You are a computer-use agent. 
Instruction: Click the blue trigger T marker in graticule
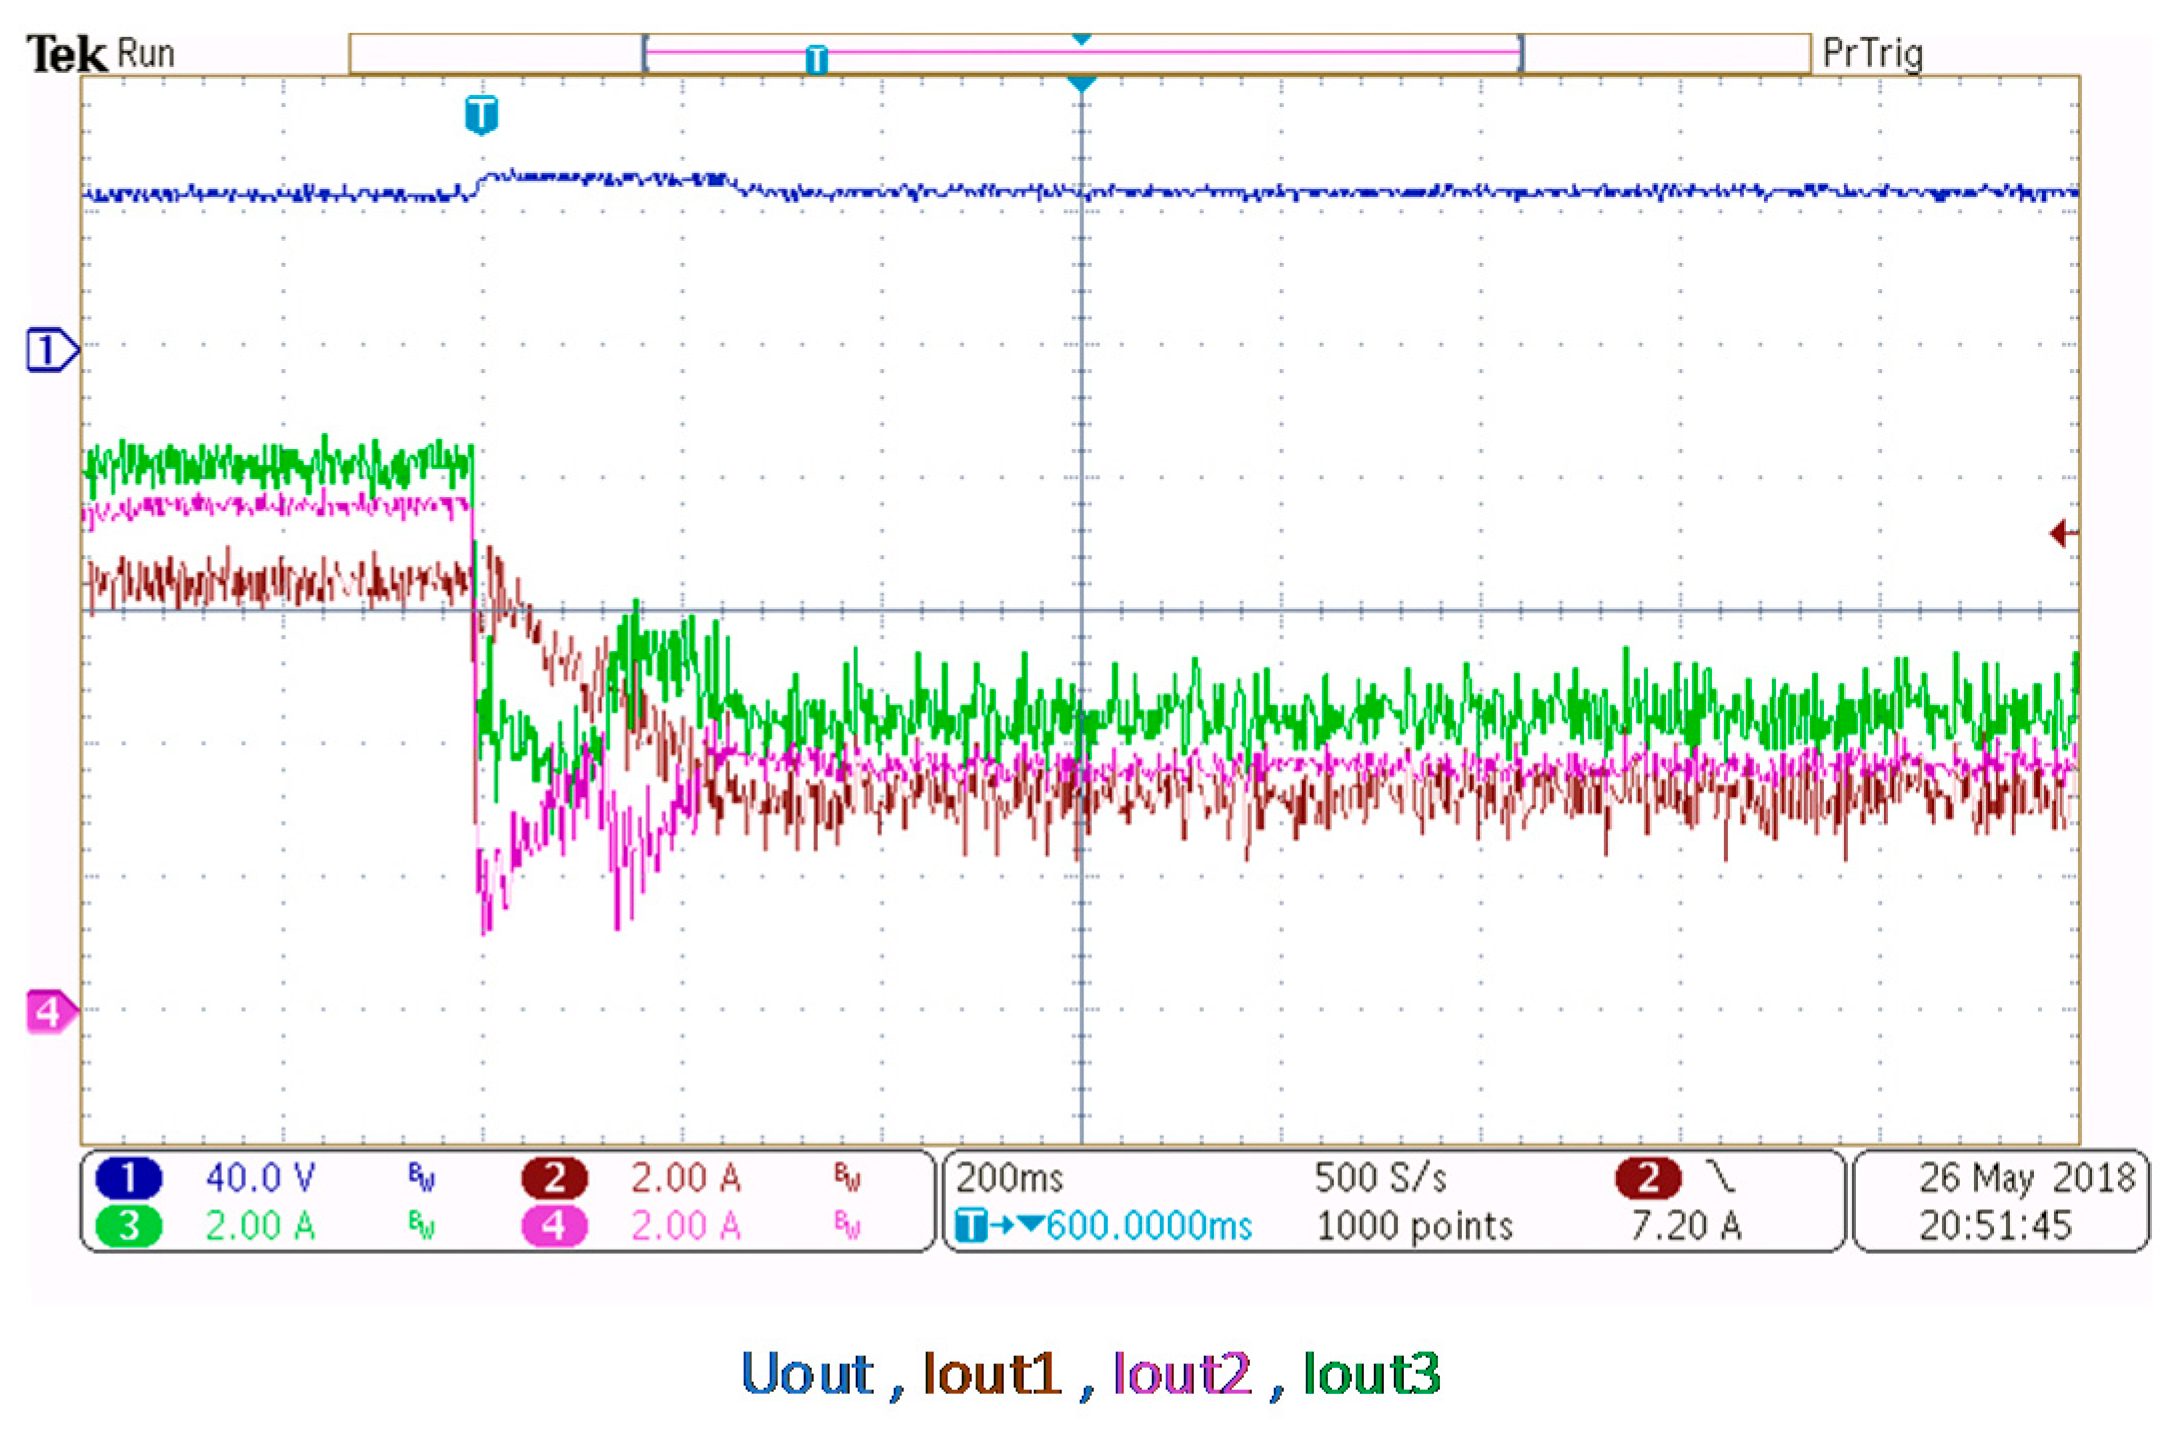point(481,114)
